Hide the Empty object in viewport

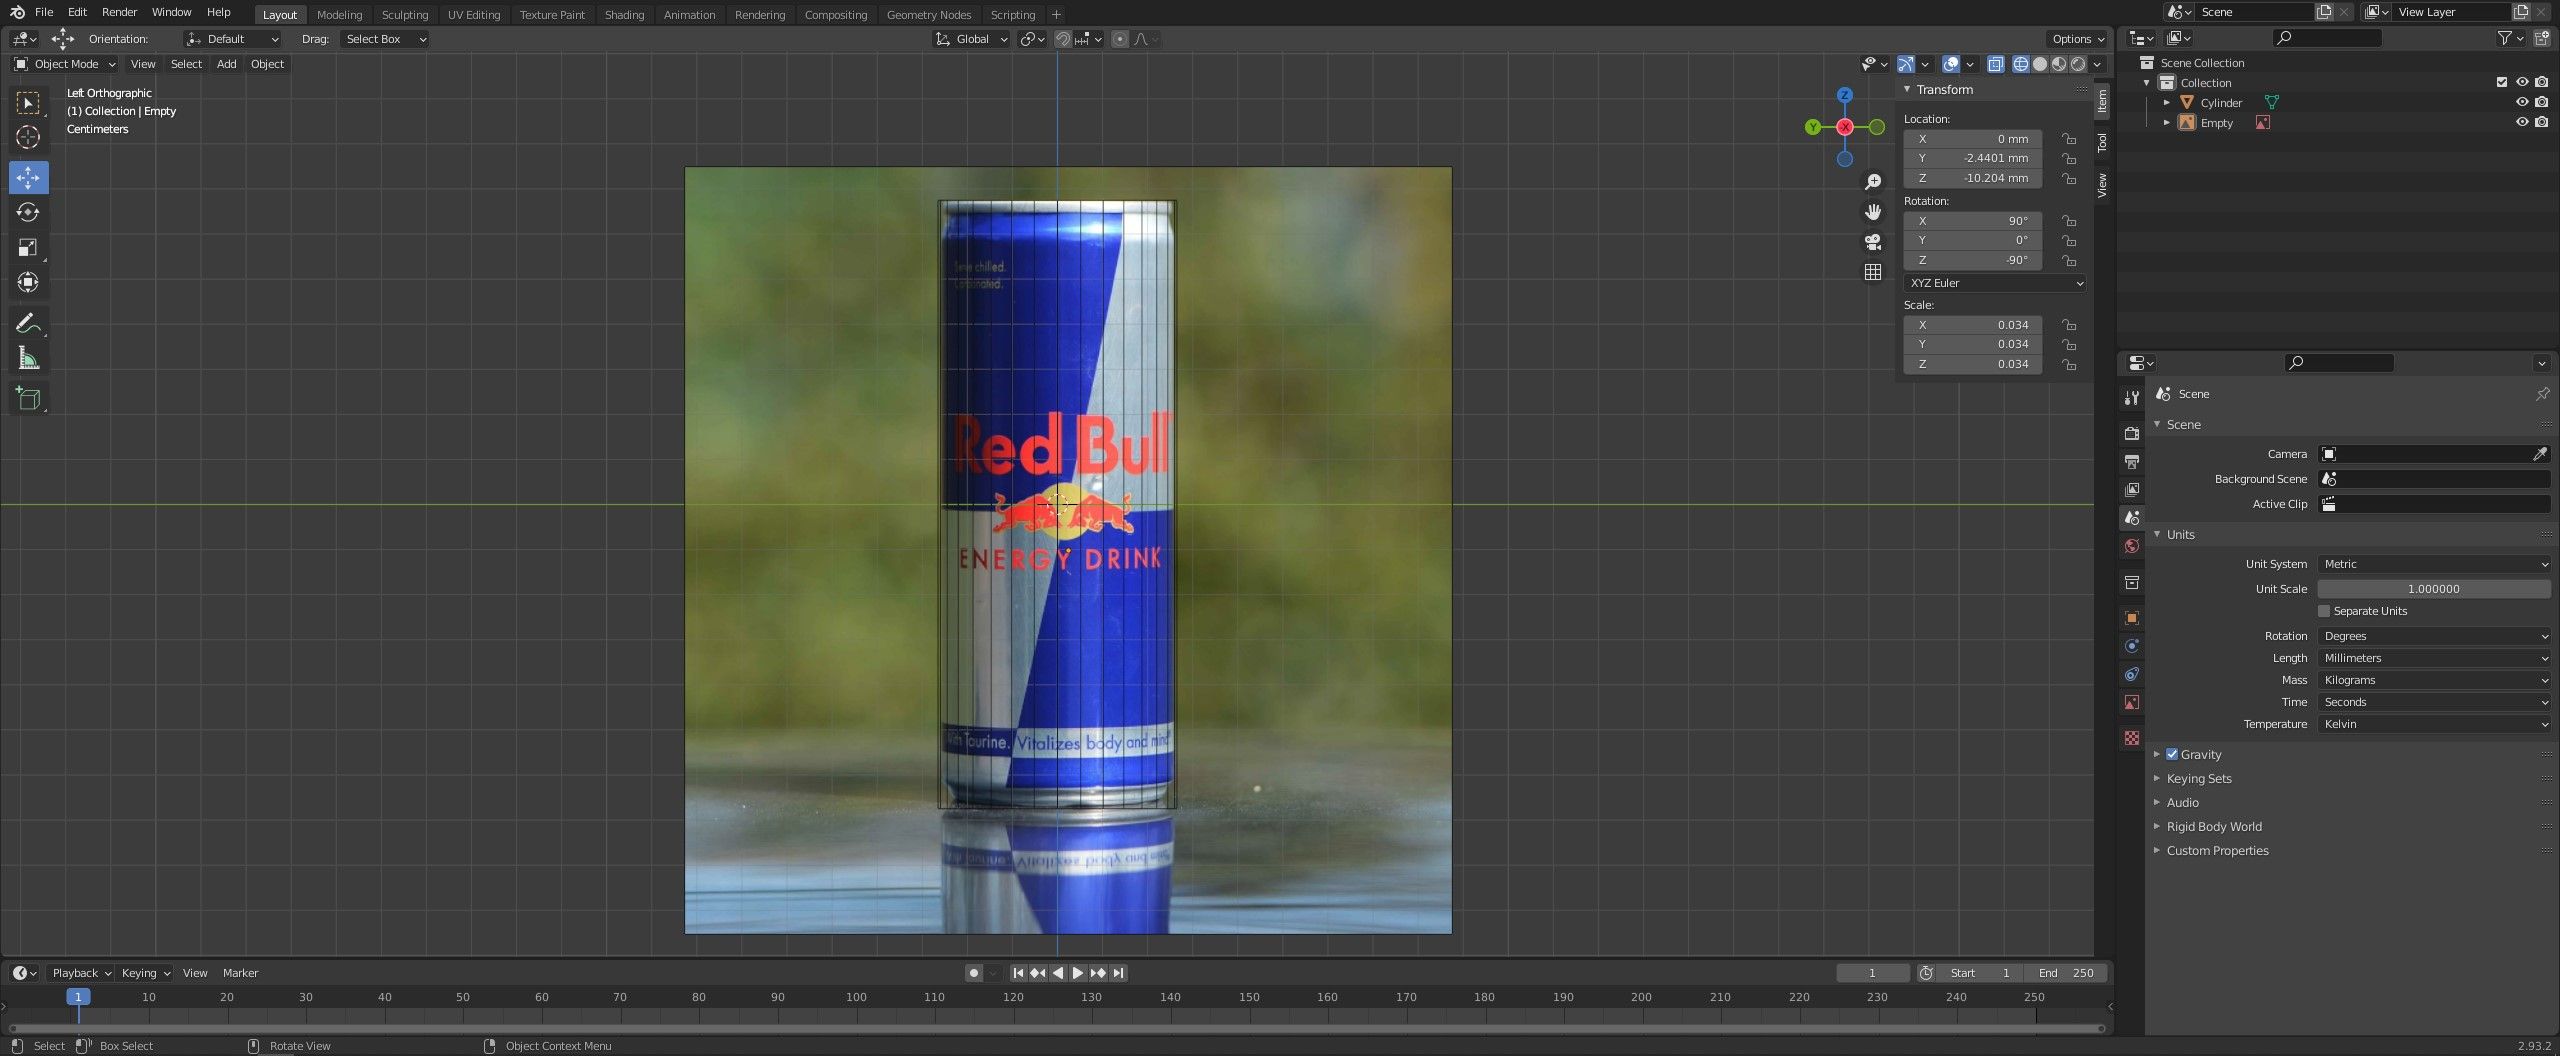(2522, 122)
